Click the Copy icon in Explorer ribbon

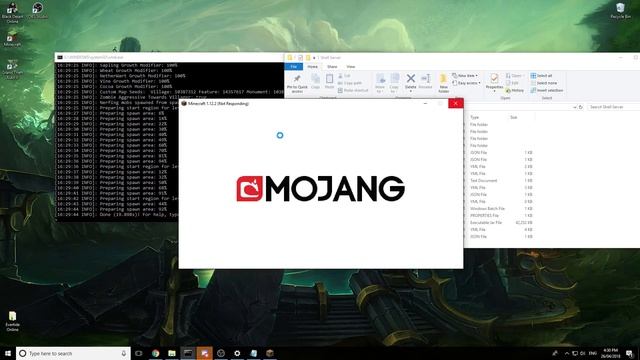coord(316,82)
